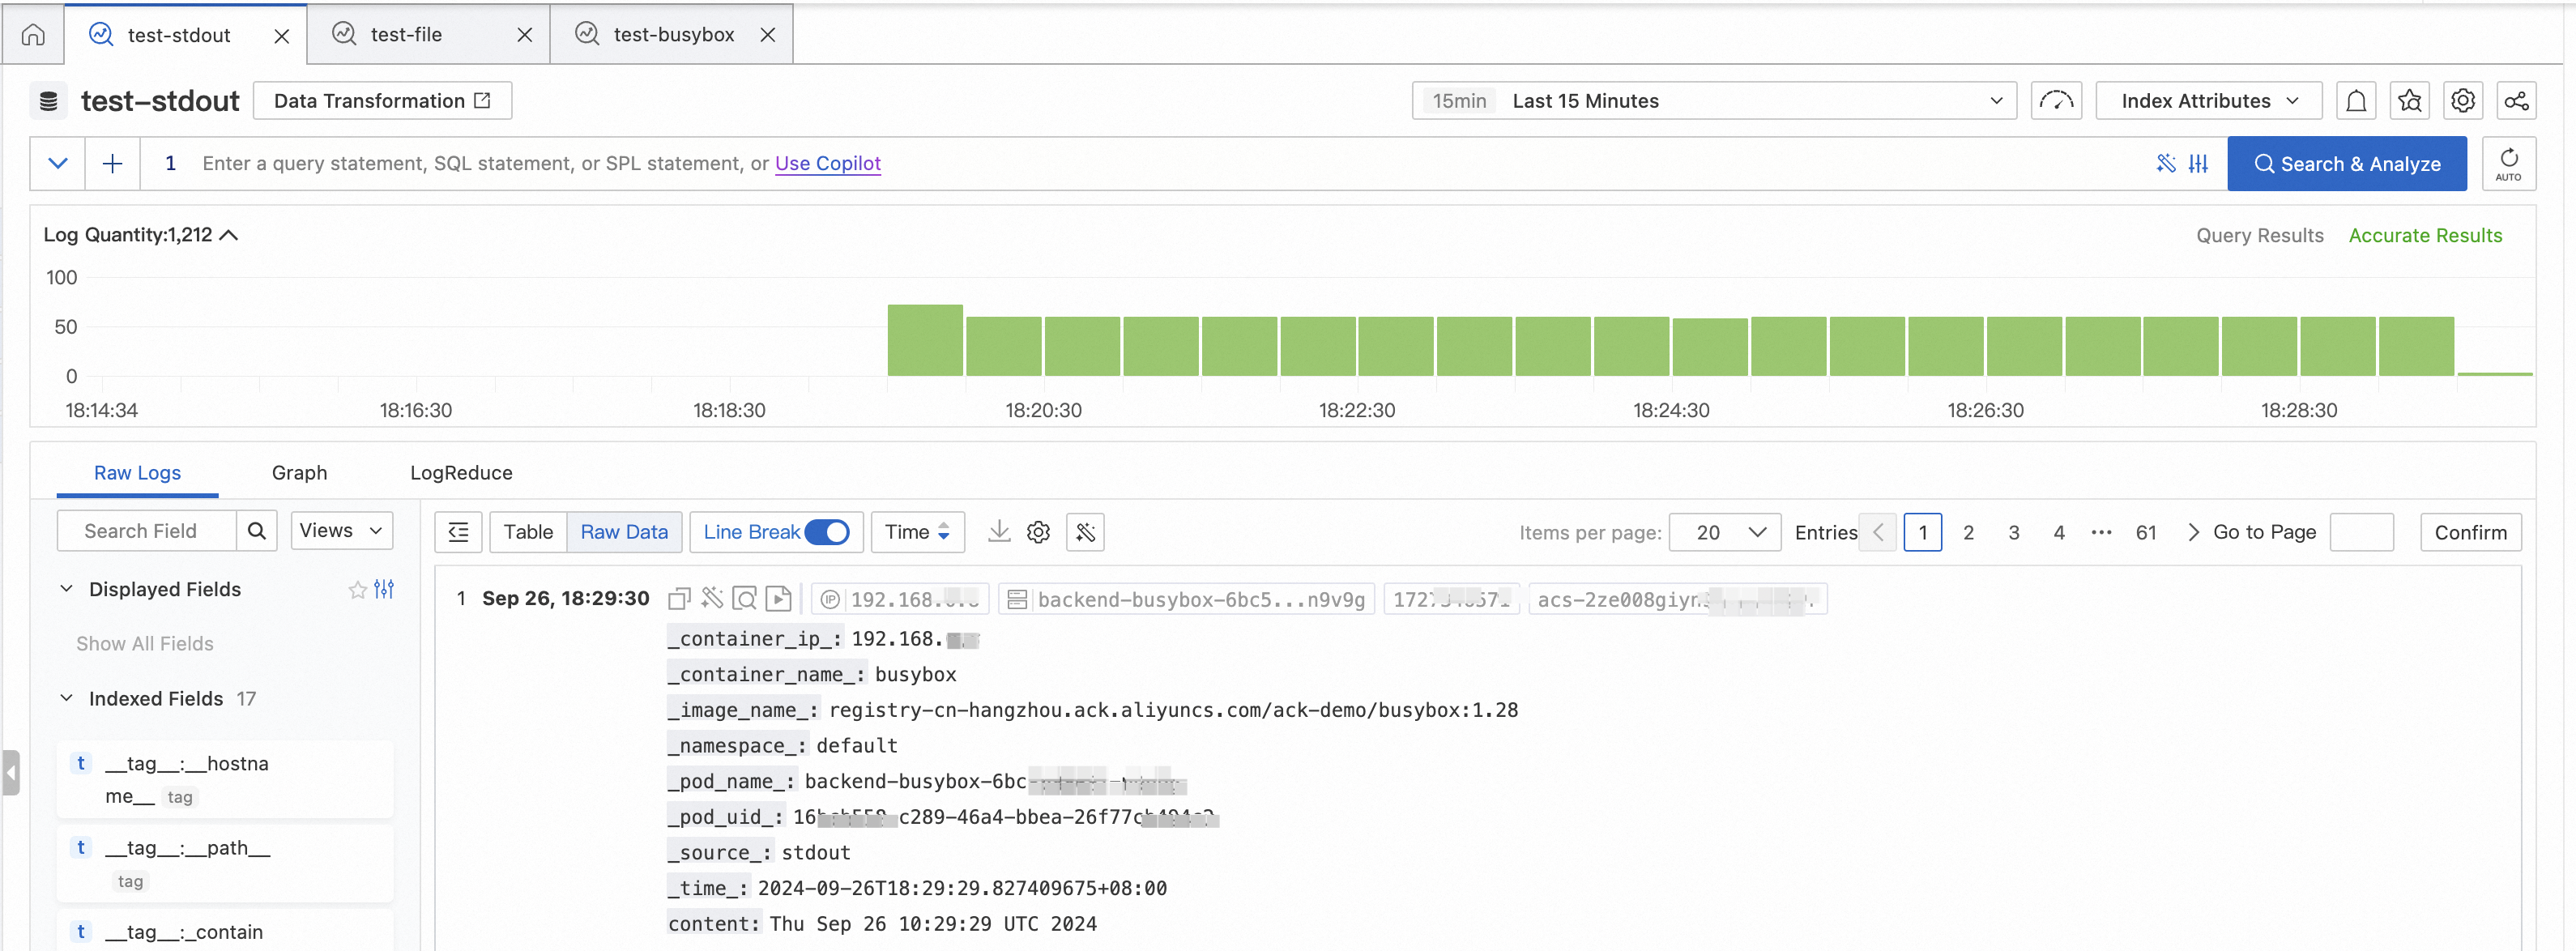Open the settings gear beside Index Attributes
The width and height of the screenshot is (2576, 951).
pyautogui.click(x=2462, y=101)
